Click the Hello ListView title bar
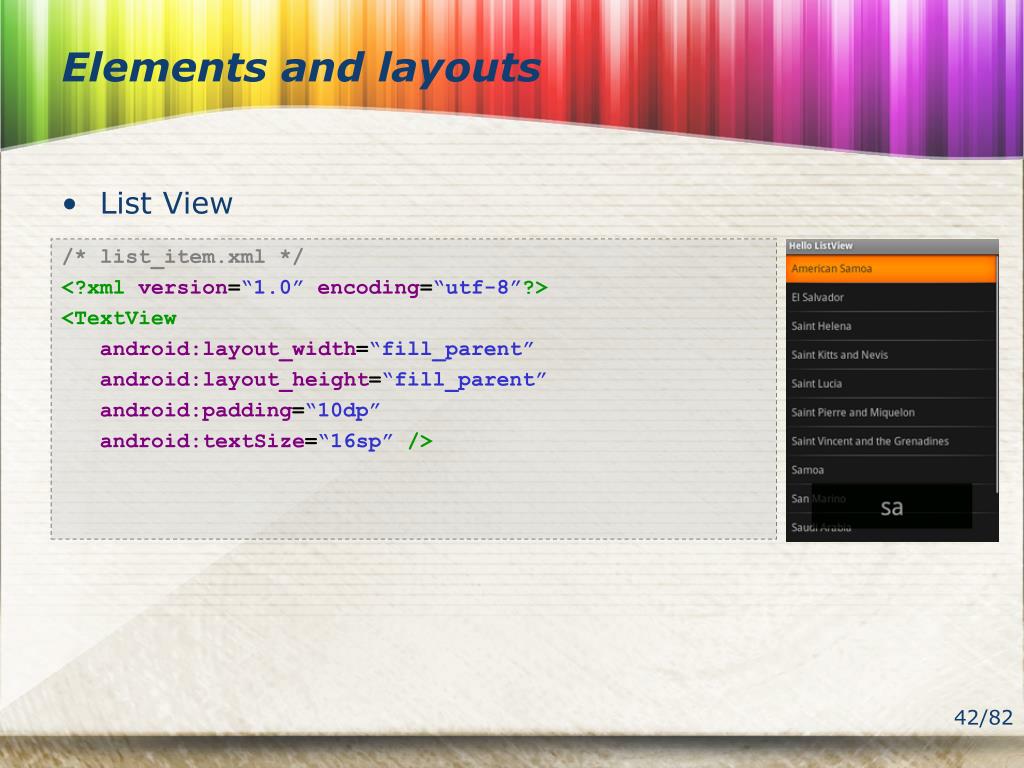1024x768 pixels. [x=892, y=246]
